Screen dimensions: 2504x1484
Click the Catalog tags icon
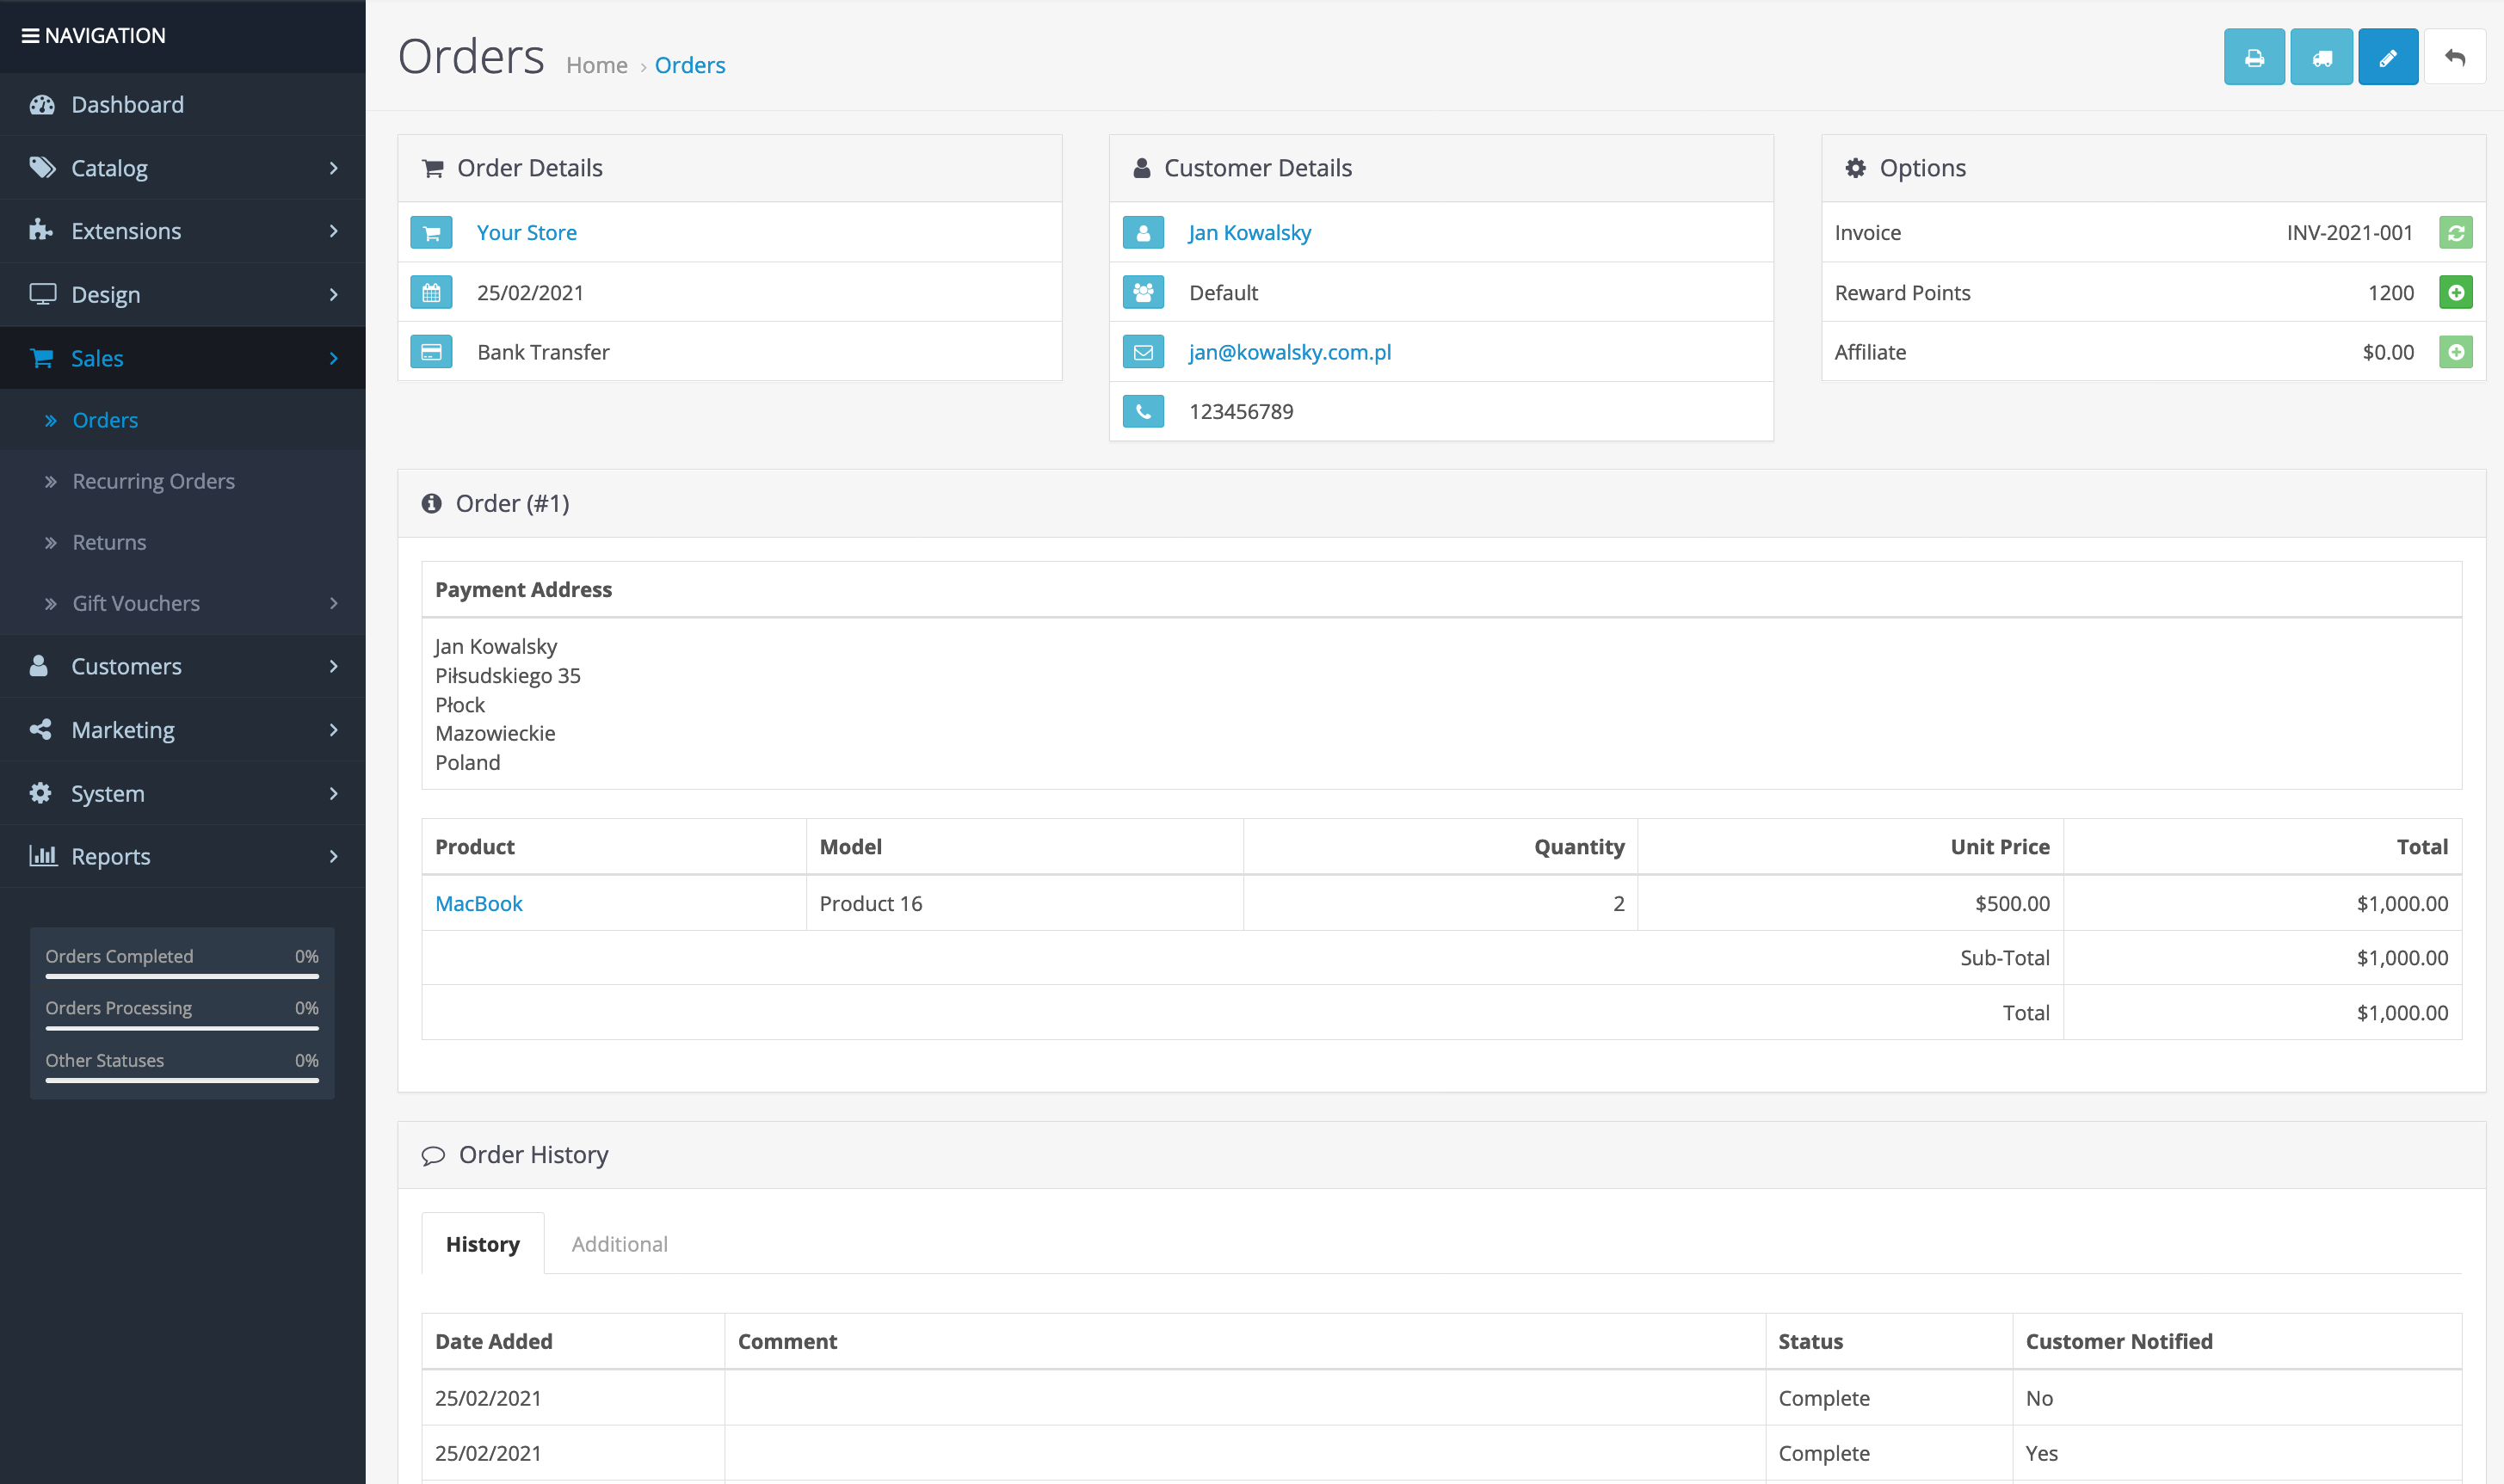click(x=42, y=168)
